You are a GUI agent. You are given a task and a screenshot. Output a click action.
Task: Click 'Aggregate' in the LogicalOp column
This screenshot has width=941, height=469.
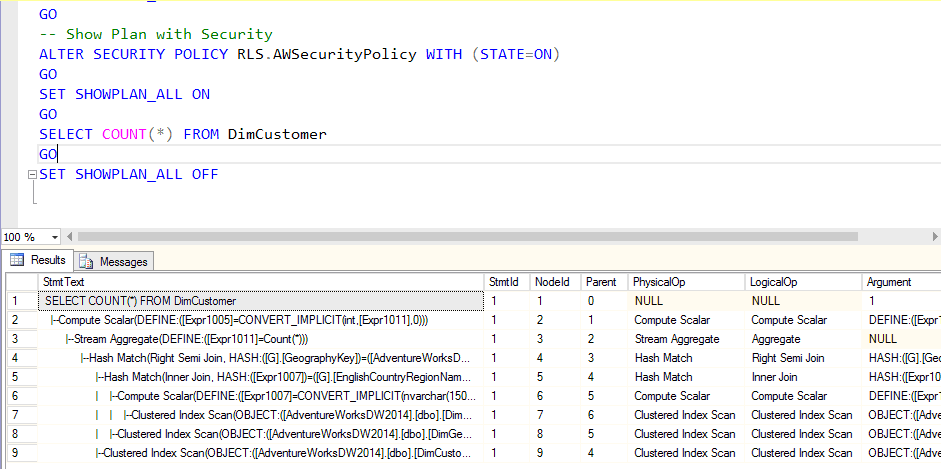804,339
